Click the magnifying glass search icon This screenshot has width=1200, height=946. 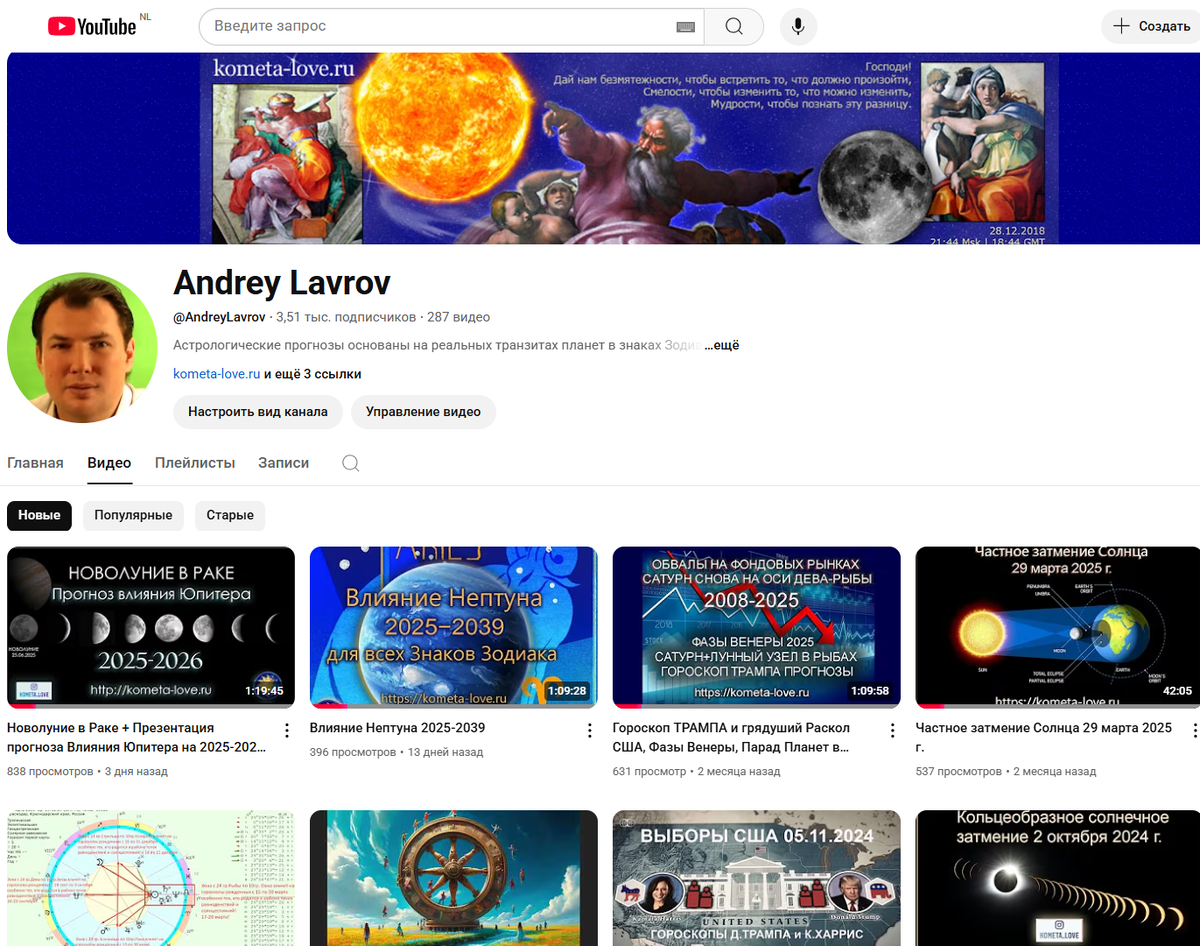(734, 26)
